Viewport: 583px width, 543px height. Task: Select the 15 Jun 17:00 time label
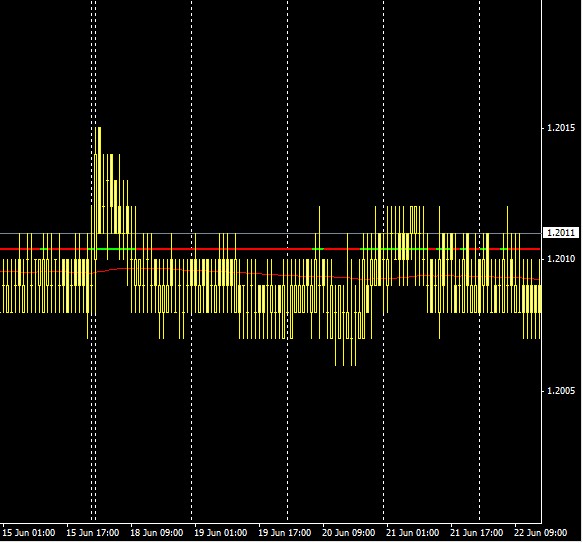pos(93,533)
